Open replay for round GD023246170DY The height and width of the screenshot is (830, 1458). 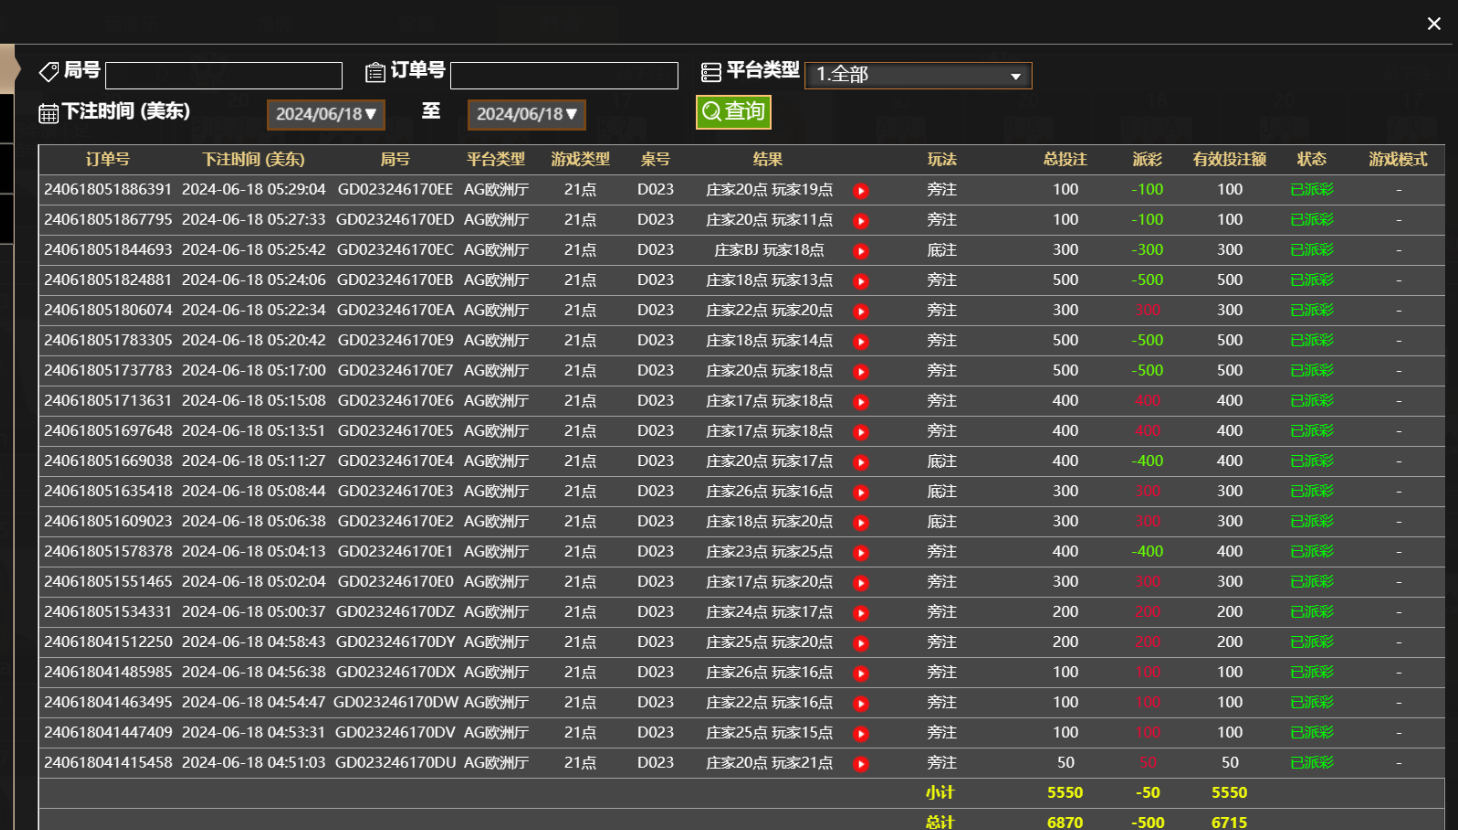tap(861, 643)
